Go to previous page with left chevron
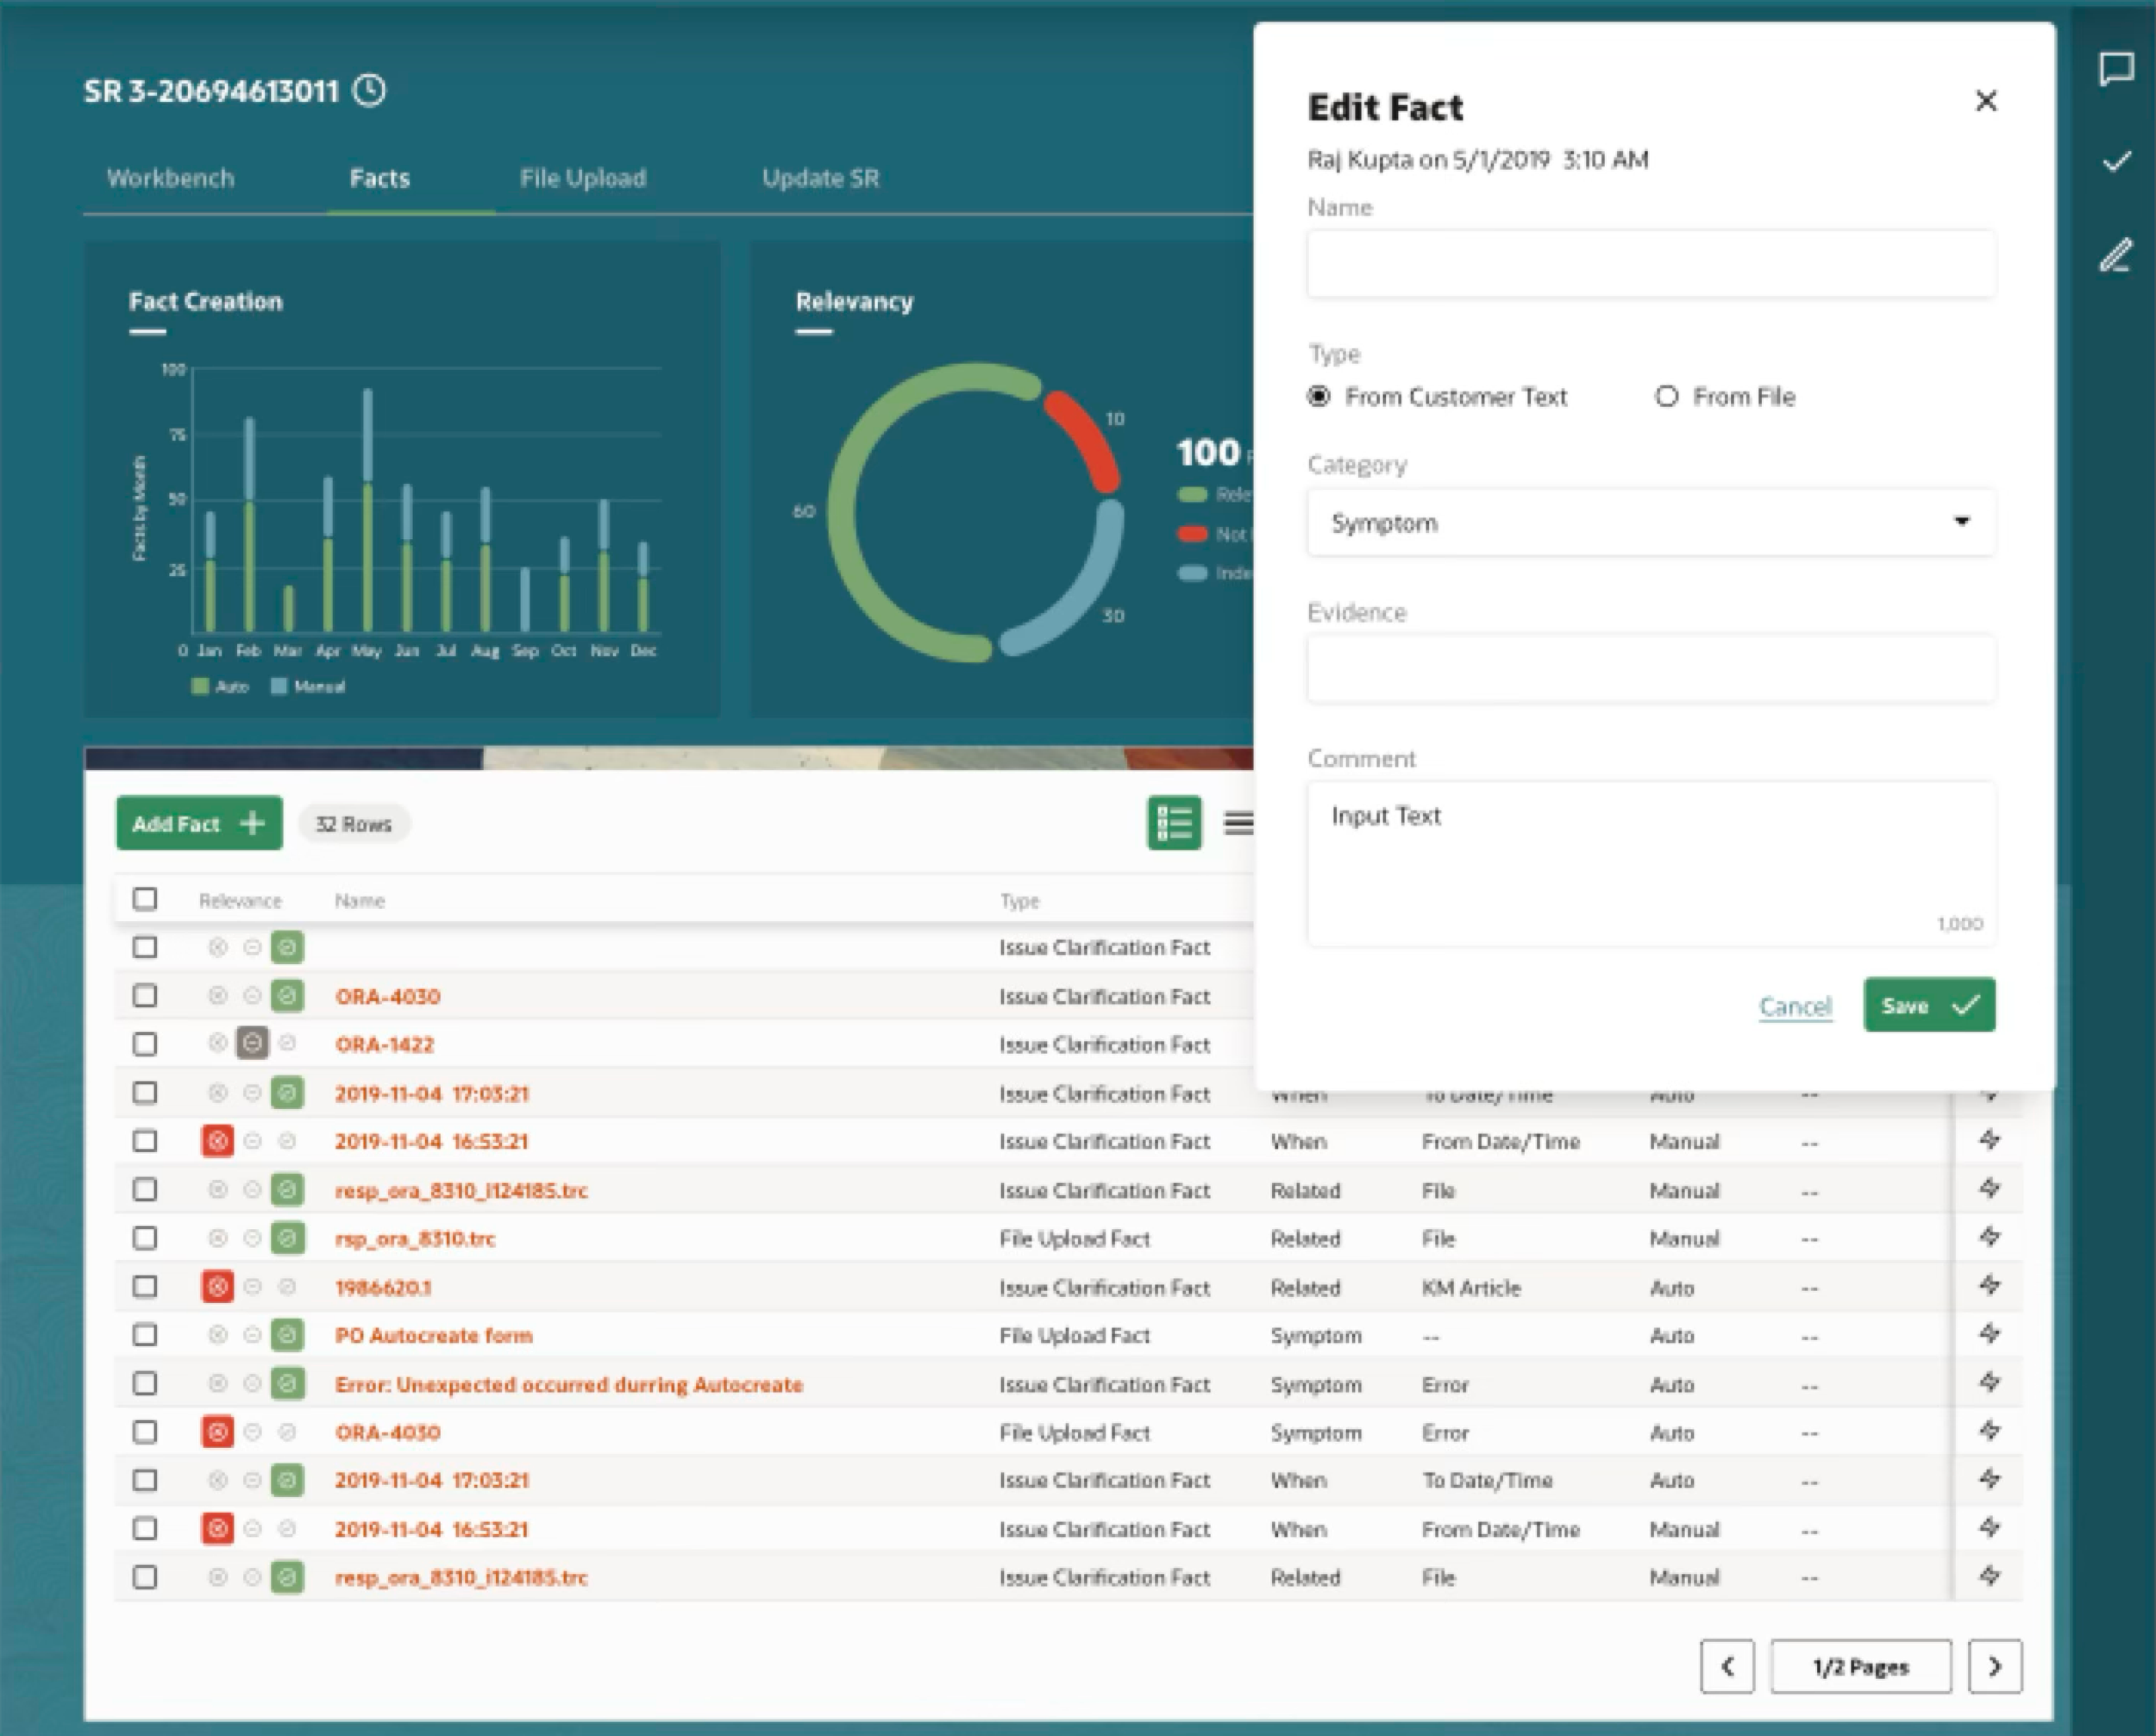The height and width of the screenshot is (1736, 2156). click(x=1727, y=1666)
